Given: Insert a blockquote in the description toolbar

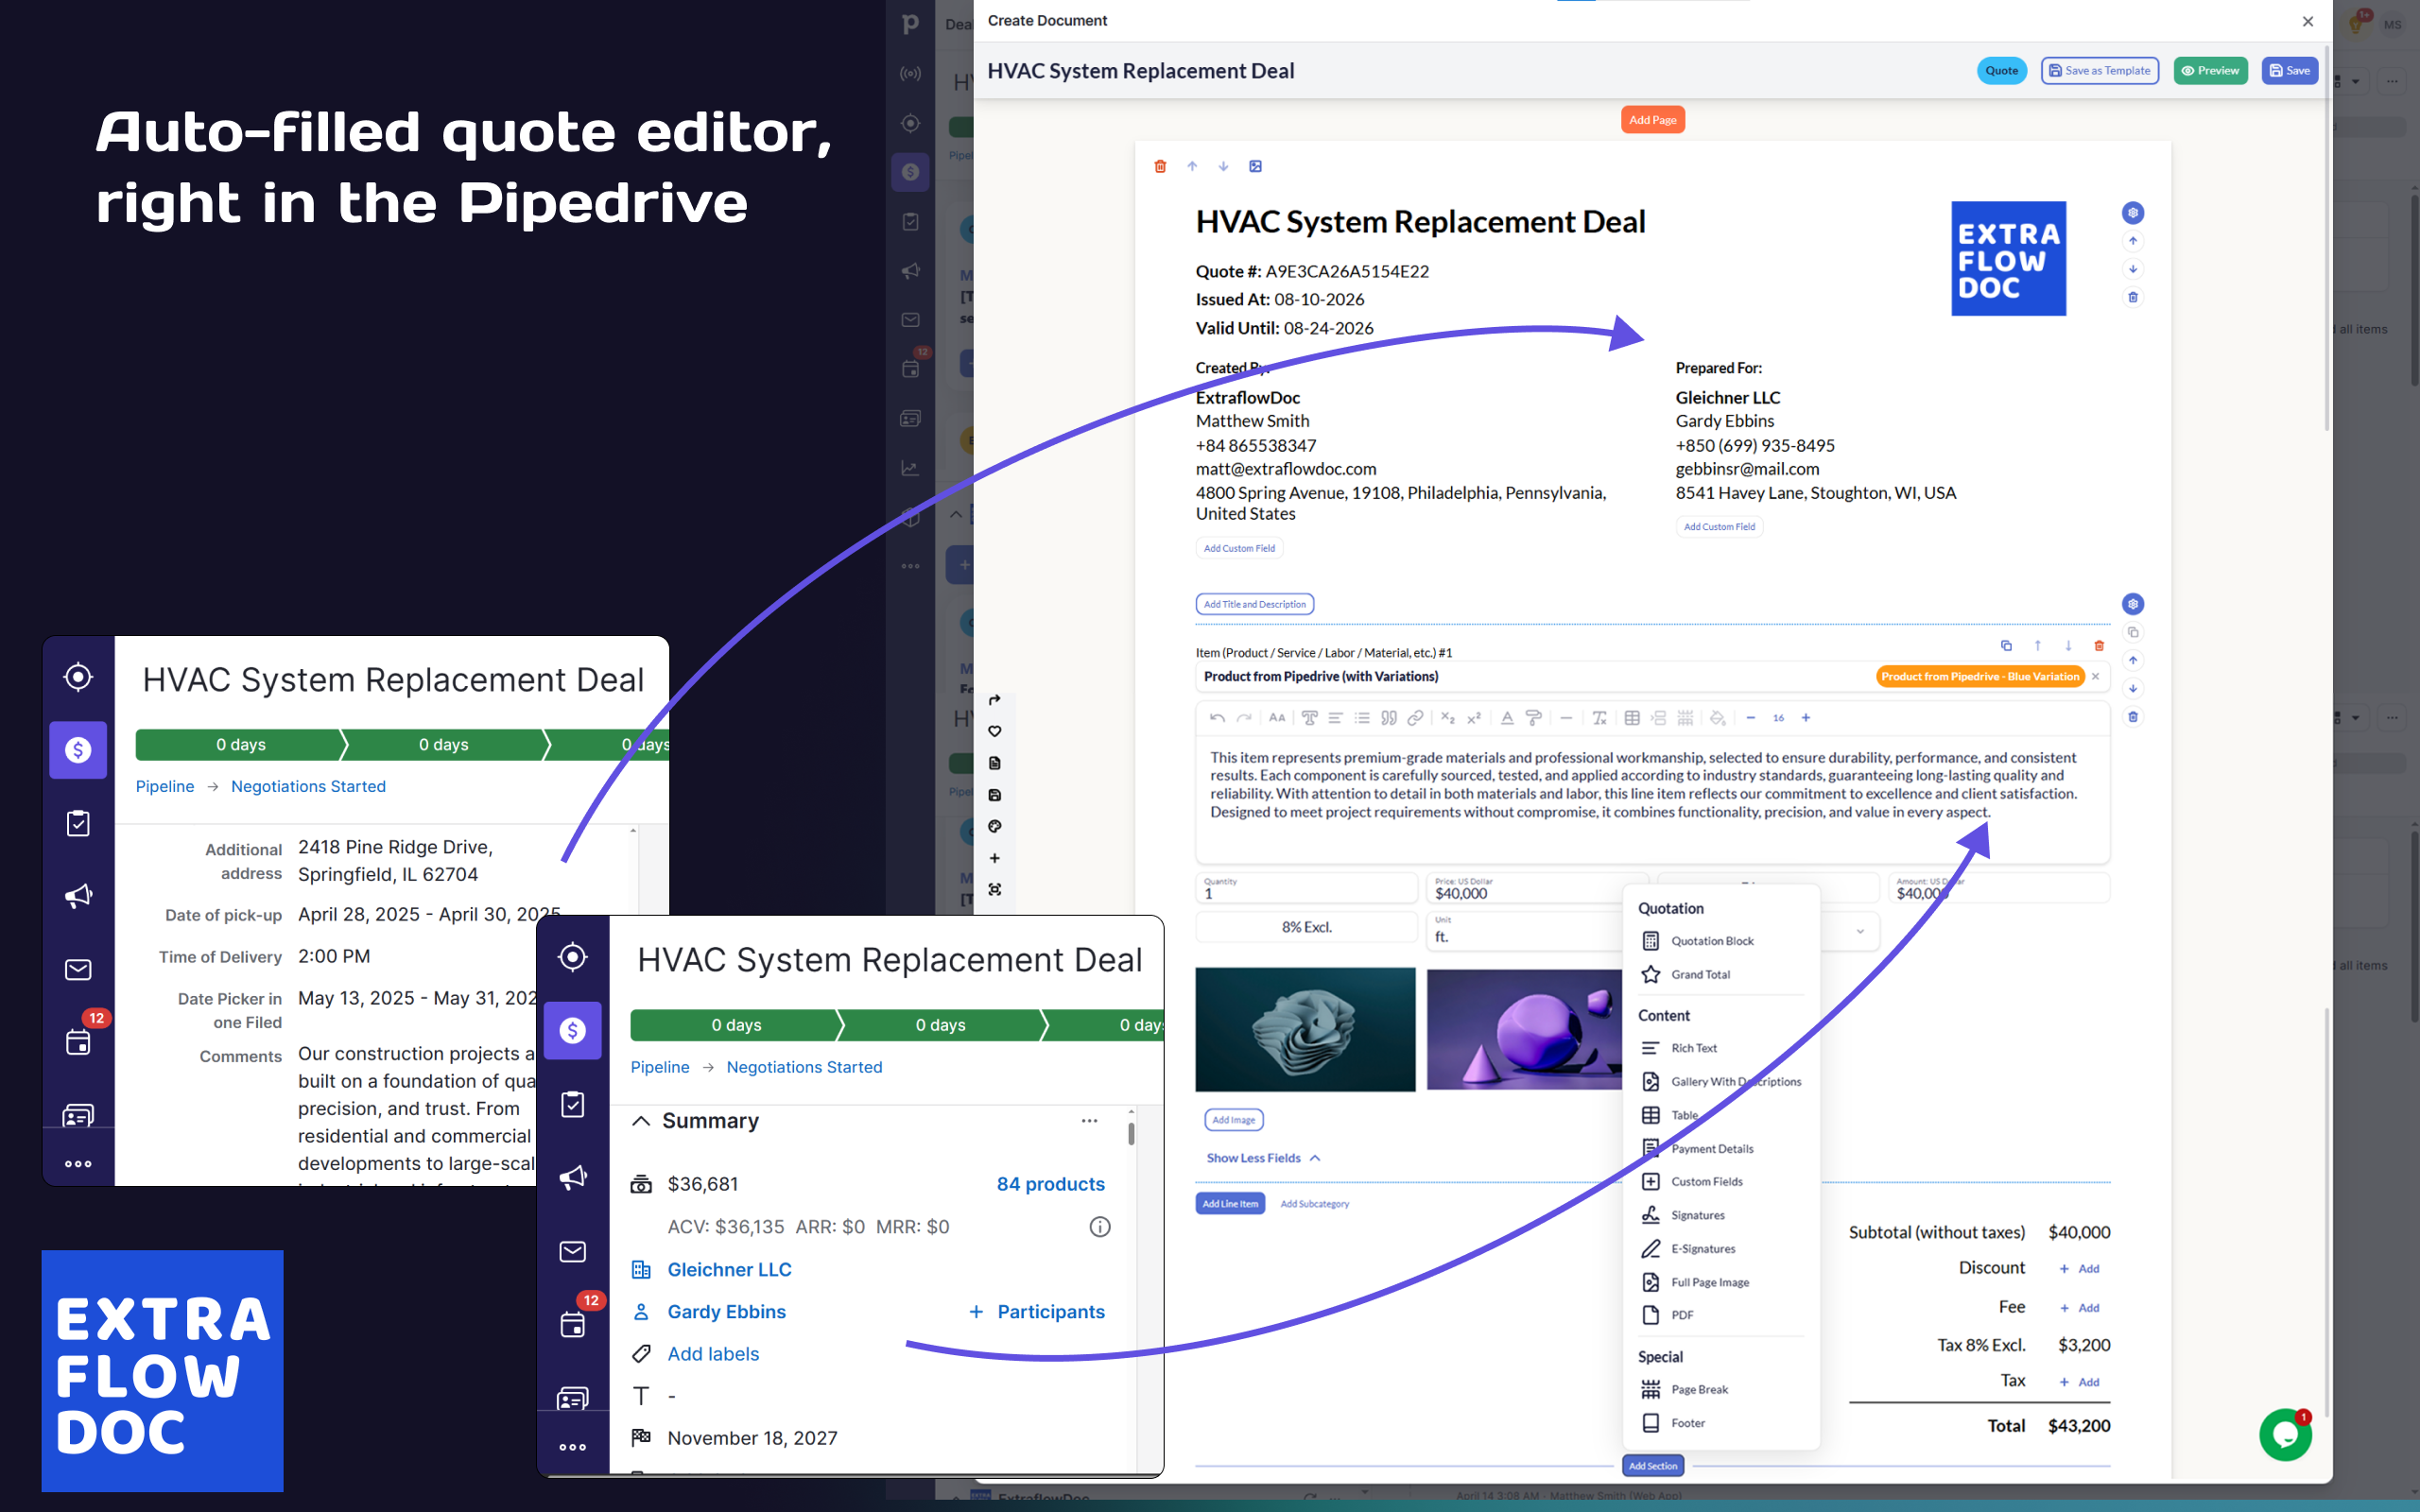Looking at the screenshot, I should [x=1388, y=717].
